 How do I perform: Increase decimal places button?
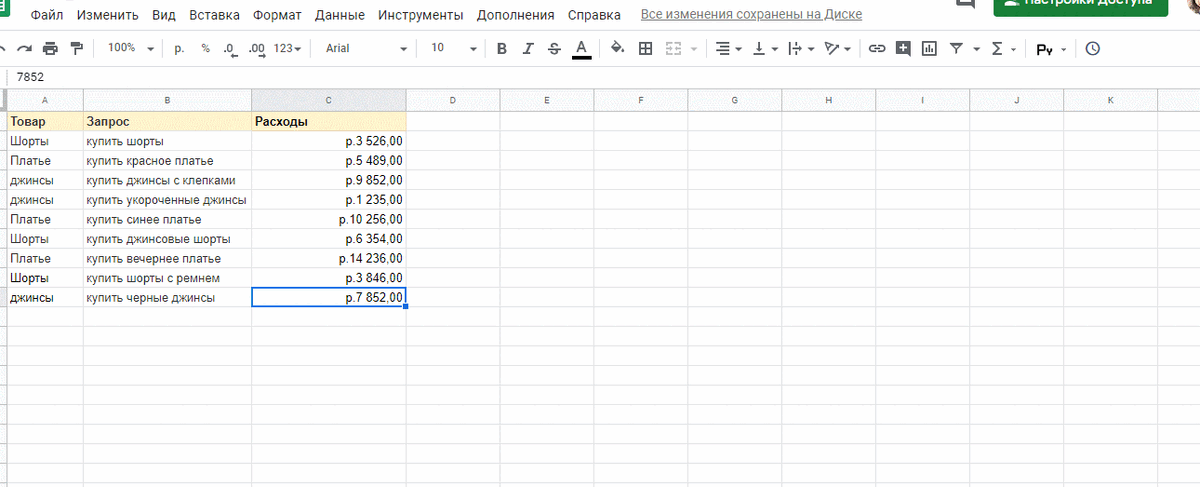(257, 48)
